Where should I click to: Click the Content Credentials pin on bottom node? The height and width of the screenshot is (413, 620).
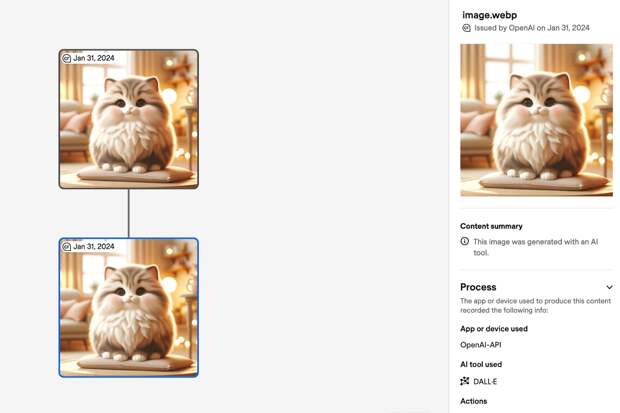click(x=67, y=246)
